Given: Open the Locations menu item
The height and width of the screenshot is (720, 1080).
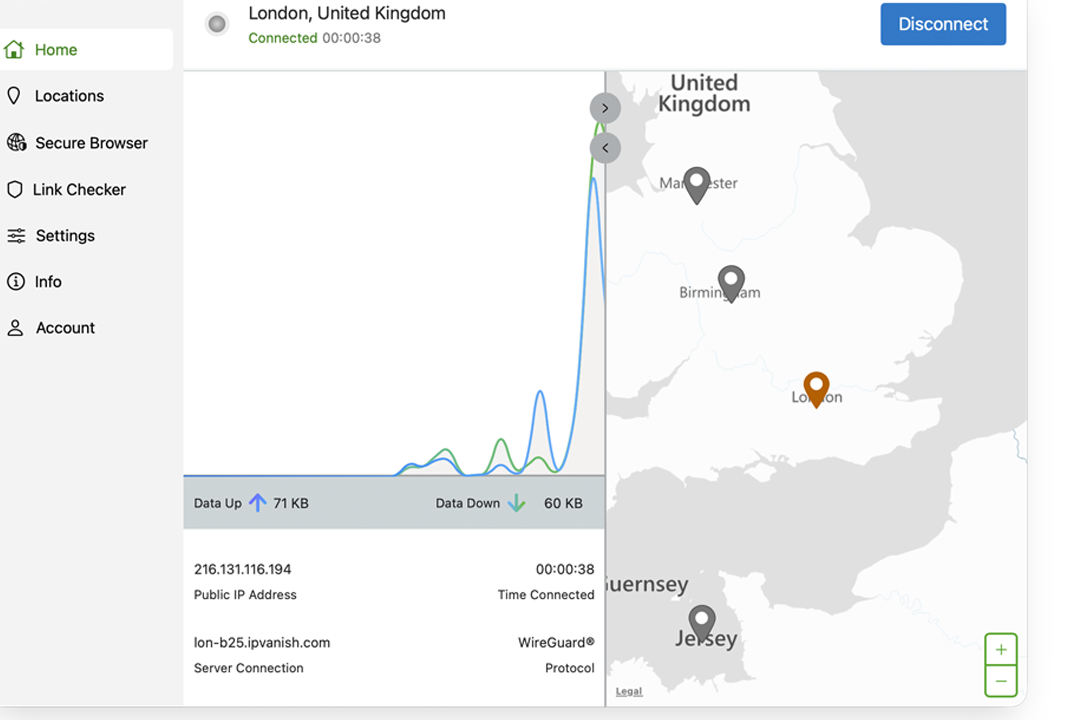Looking at the screenshot, I should [69, 96].
